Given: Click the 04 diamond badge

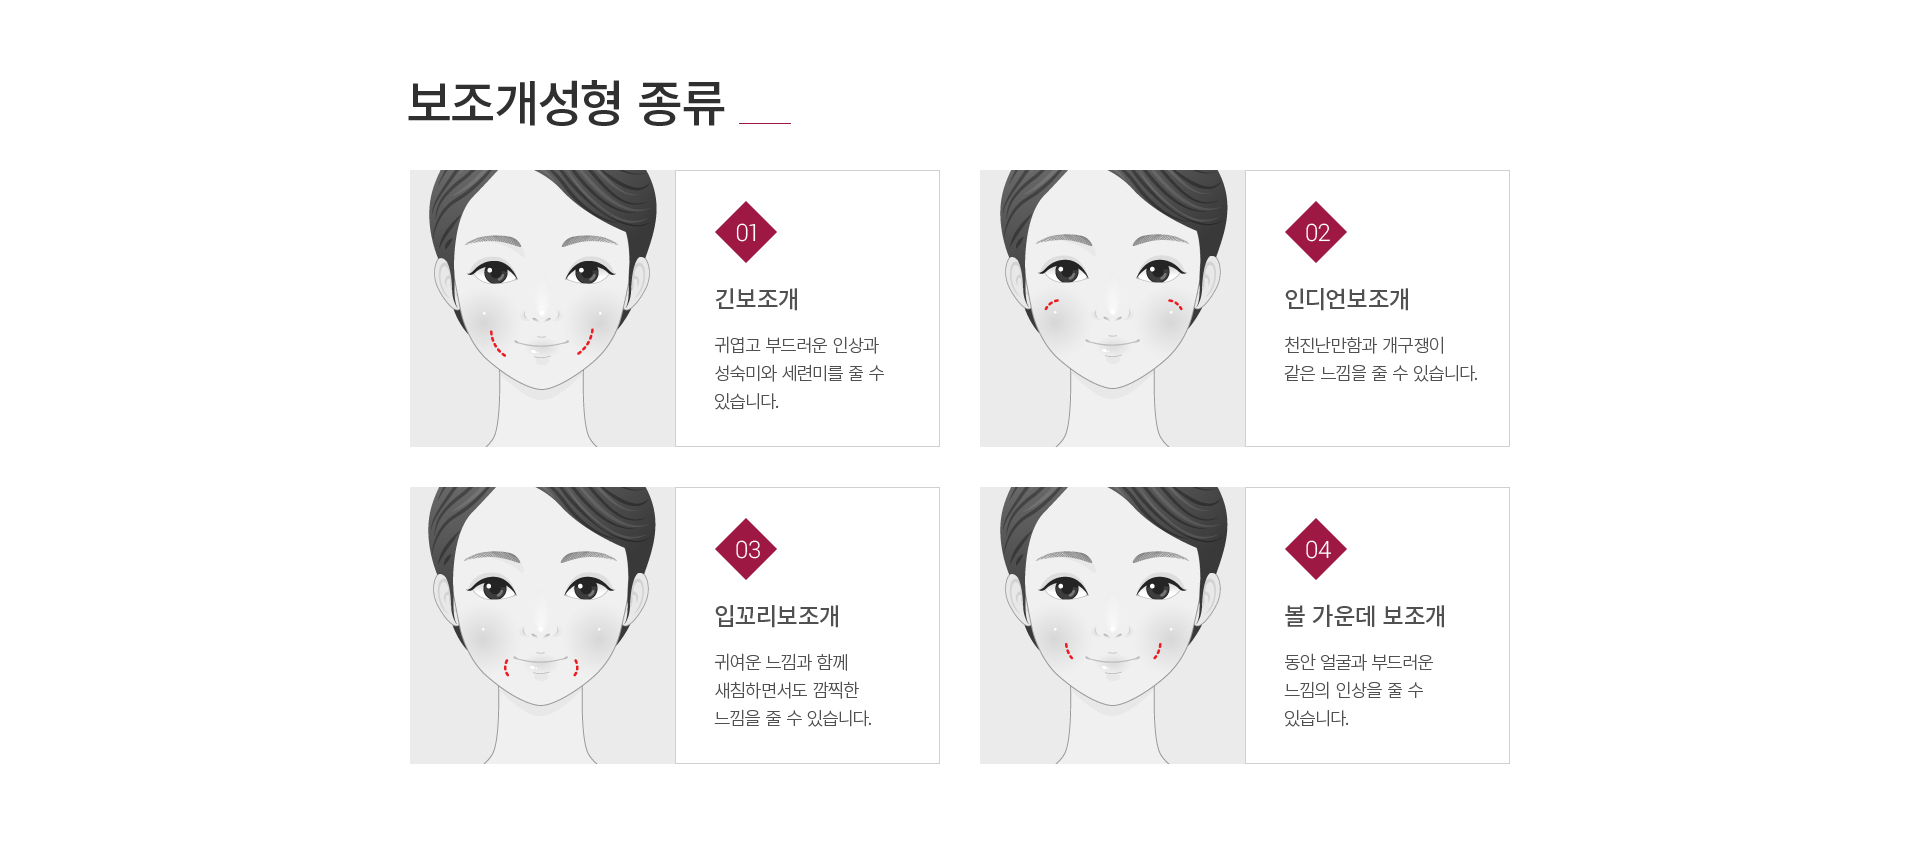Looking at the screenshot, I should click(x=1316, y=549).
